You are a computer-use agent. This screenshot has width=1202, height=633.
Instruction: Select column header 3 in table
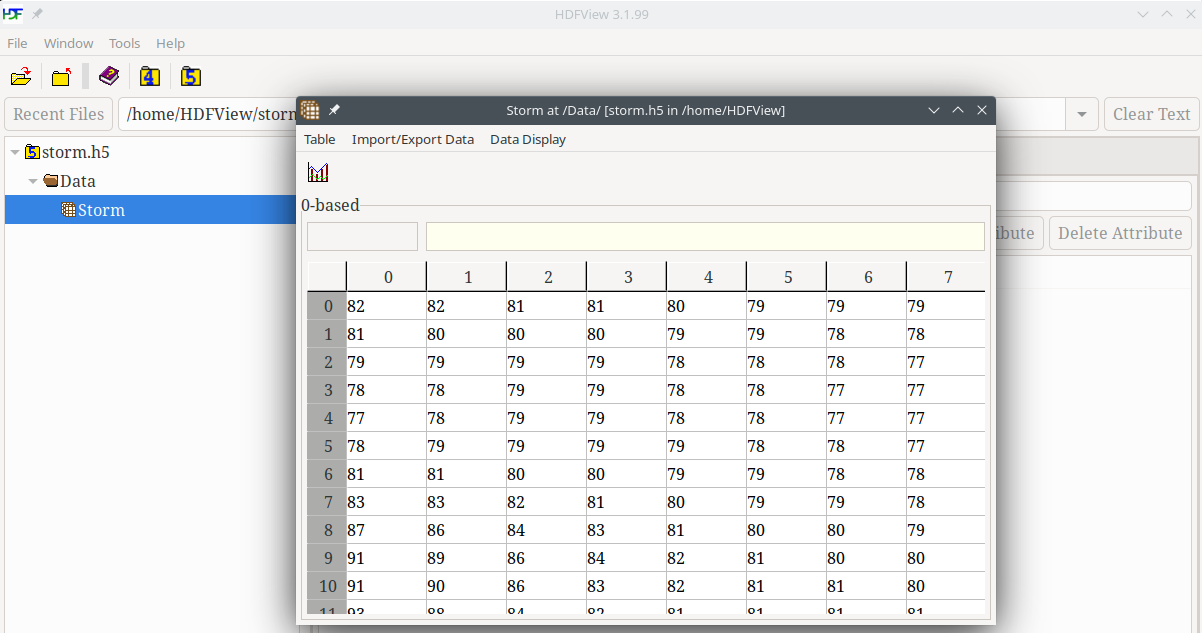pyautogui.click(x=627, y=277)
